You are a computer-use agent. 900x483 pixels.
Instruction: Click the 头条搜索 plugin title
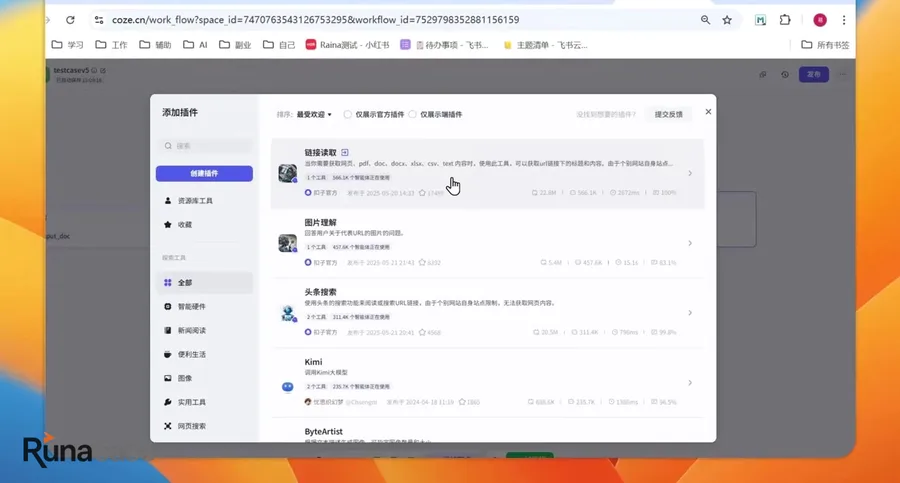coord(320,292)
